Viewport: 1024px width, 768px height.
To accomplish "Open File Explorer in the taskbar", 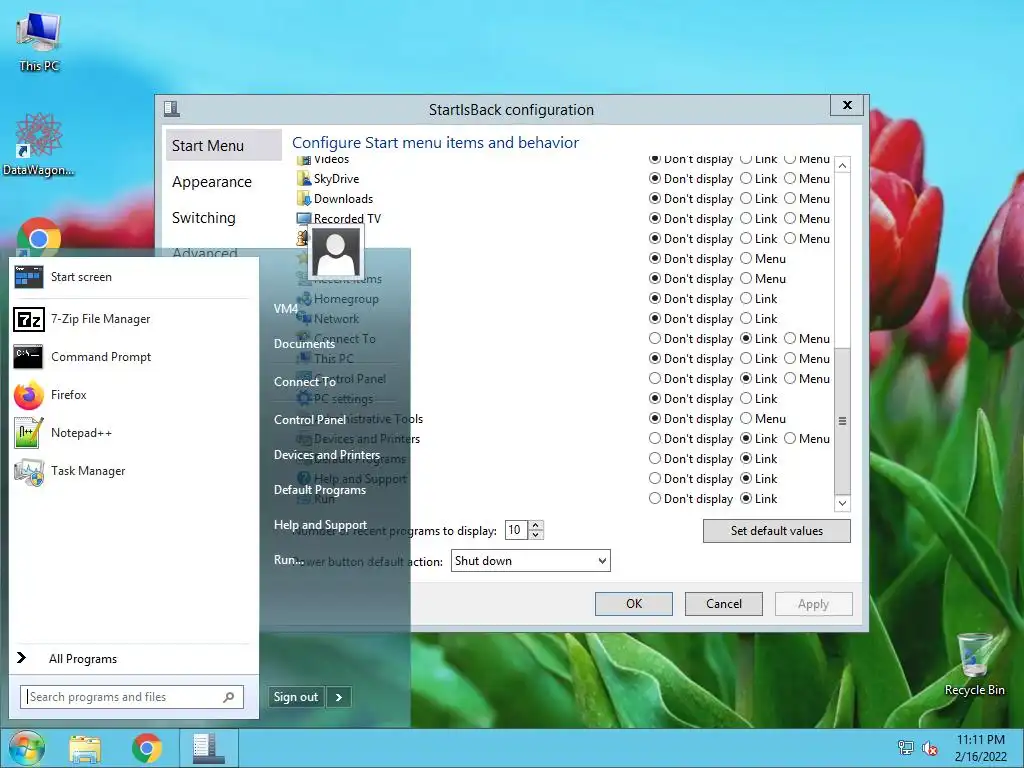I will pyautogui.click(x=86, y=748).
